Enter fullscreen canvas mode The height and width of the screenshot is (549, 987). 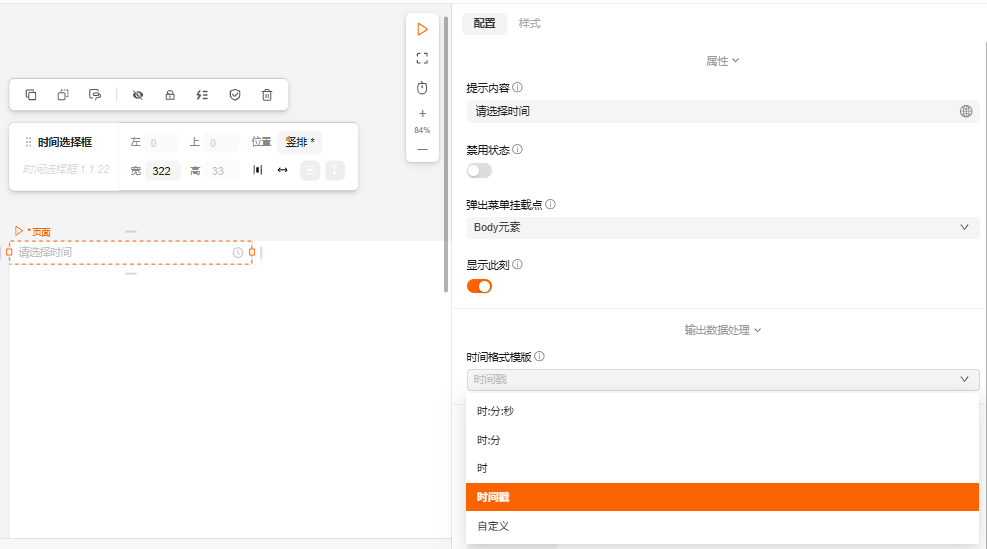[422, 58]
